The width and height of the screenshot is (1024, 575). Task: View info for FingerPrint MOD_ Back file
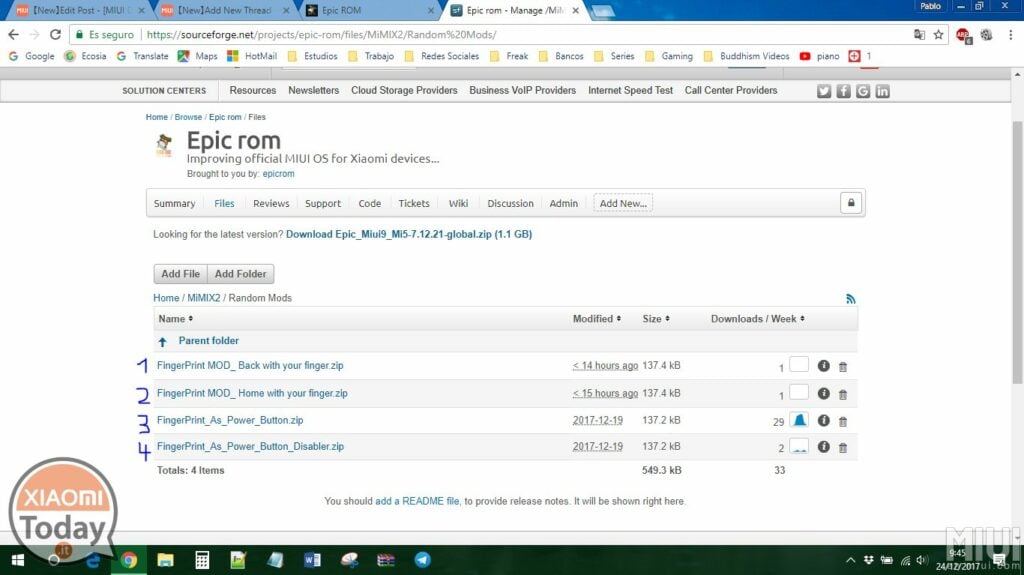click(824, 366)
